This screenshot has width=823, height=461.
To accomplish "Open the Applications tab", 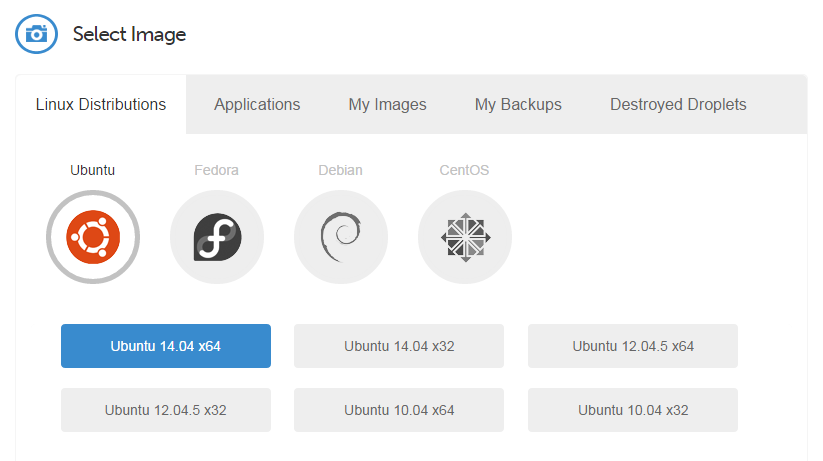I will (x=257, y=104).
